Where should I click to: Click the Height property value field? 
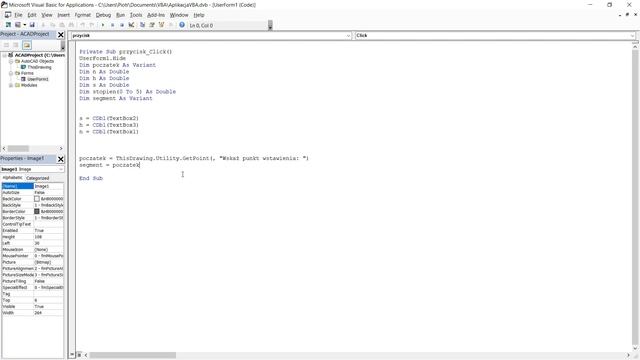pyautogui.click(x=48, y=237)
